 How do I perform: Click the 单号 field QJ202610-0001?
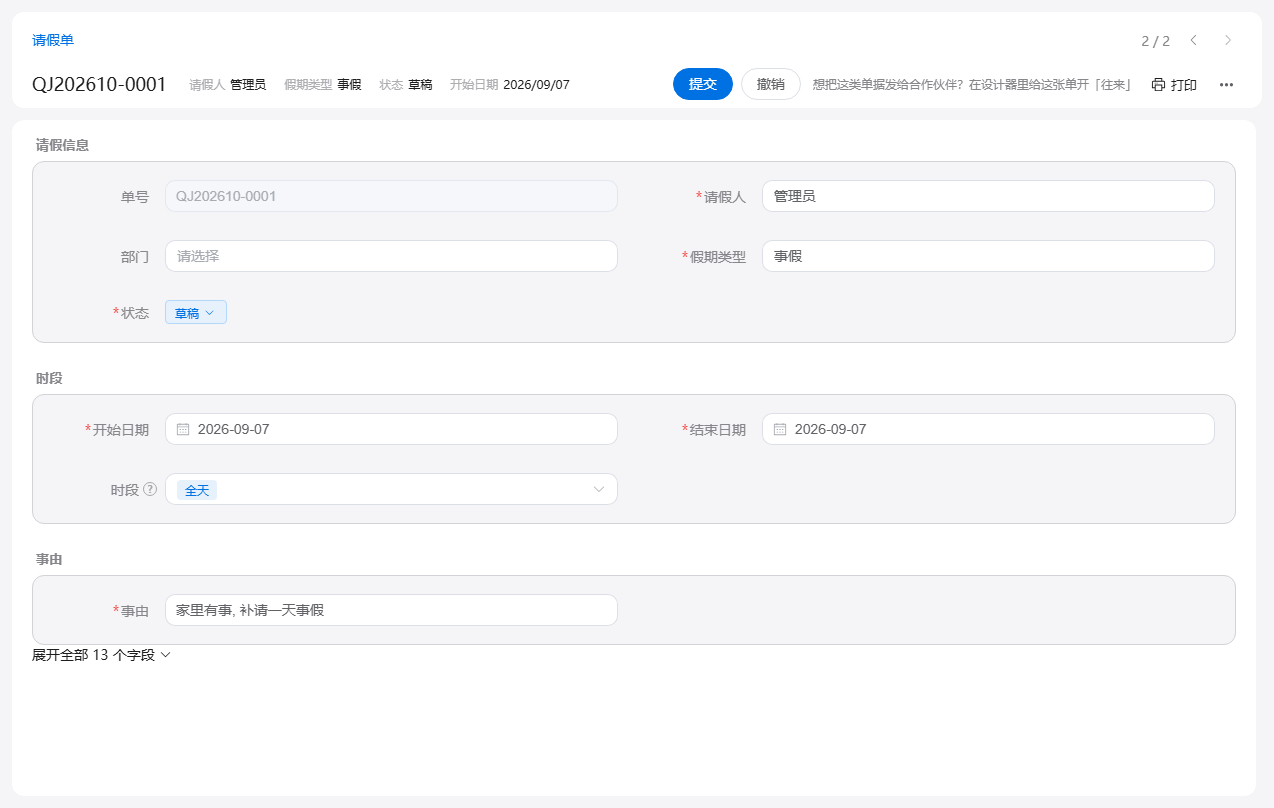pos(391,196)
